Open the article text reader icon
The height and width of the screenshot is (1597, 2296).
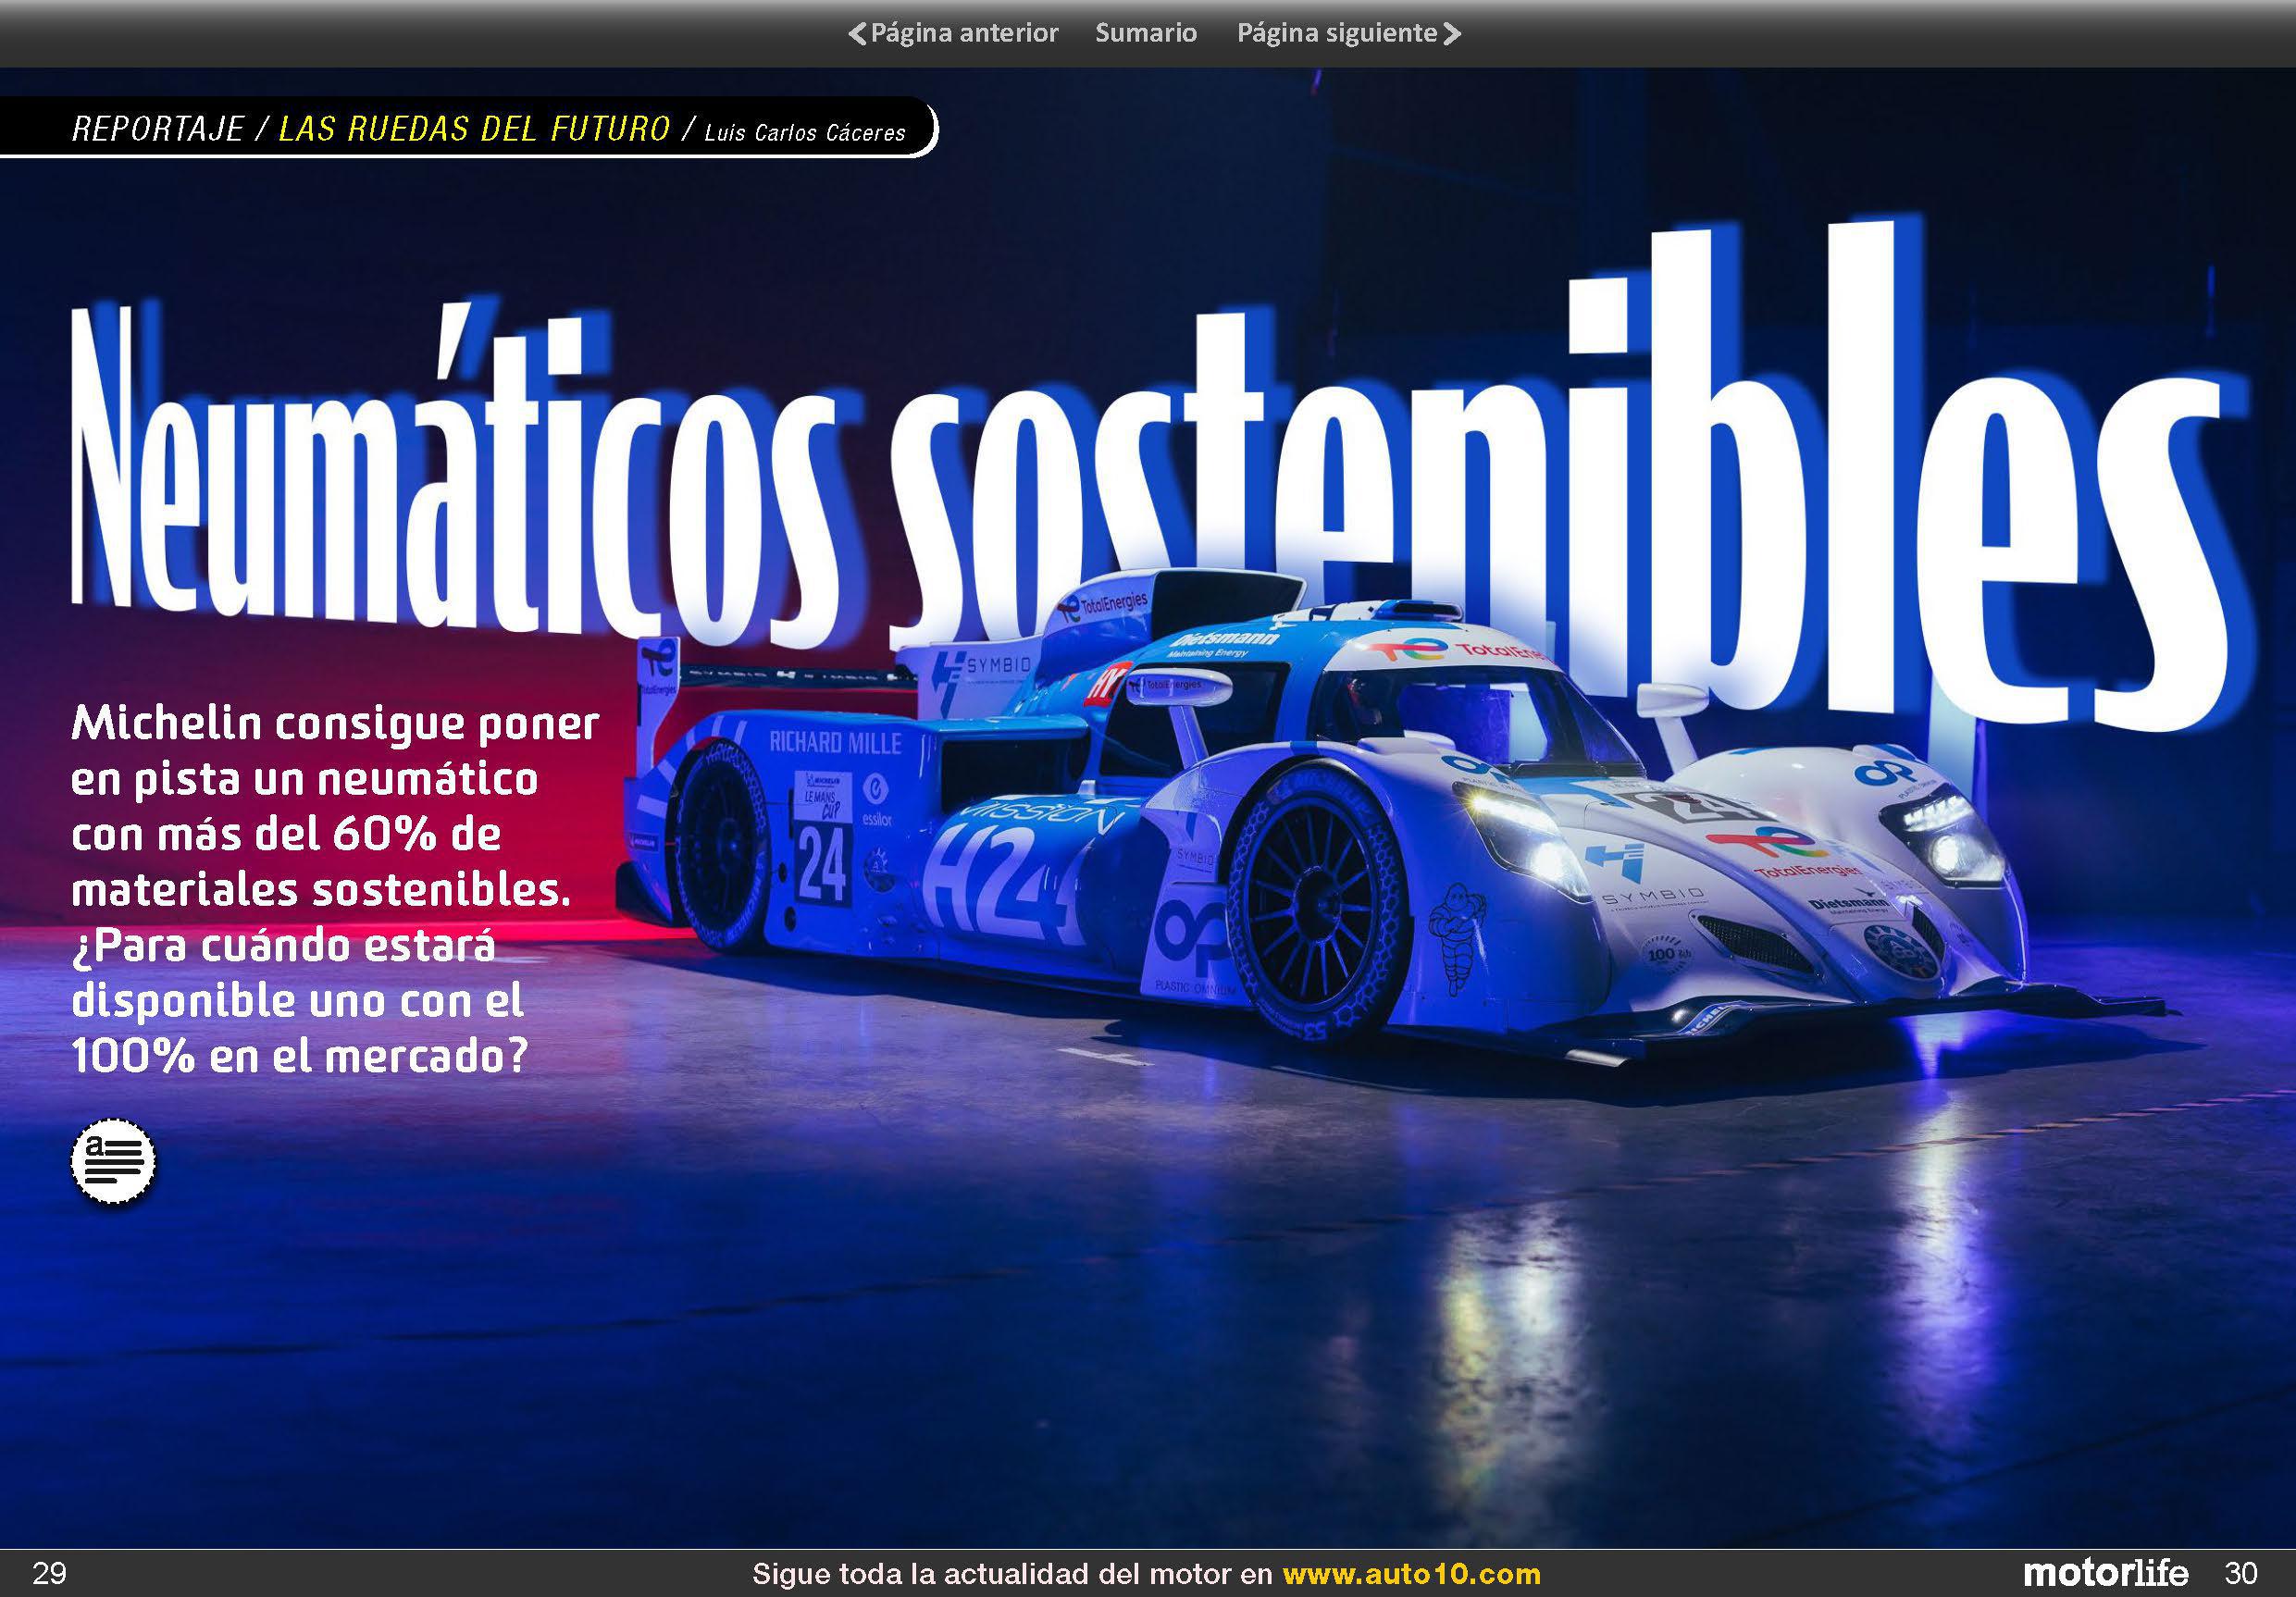click(113, 1162)
